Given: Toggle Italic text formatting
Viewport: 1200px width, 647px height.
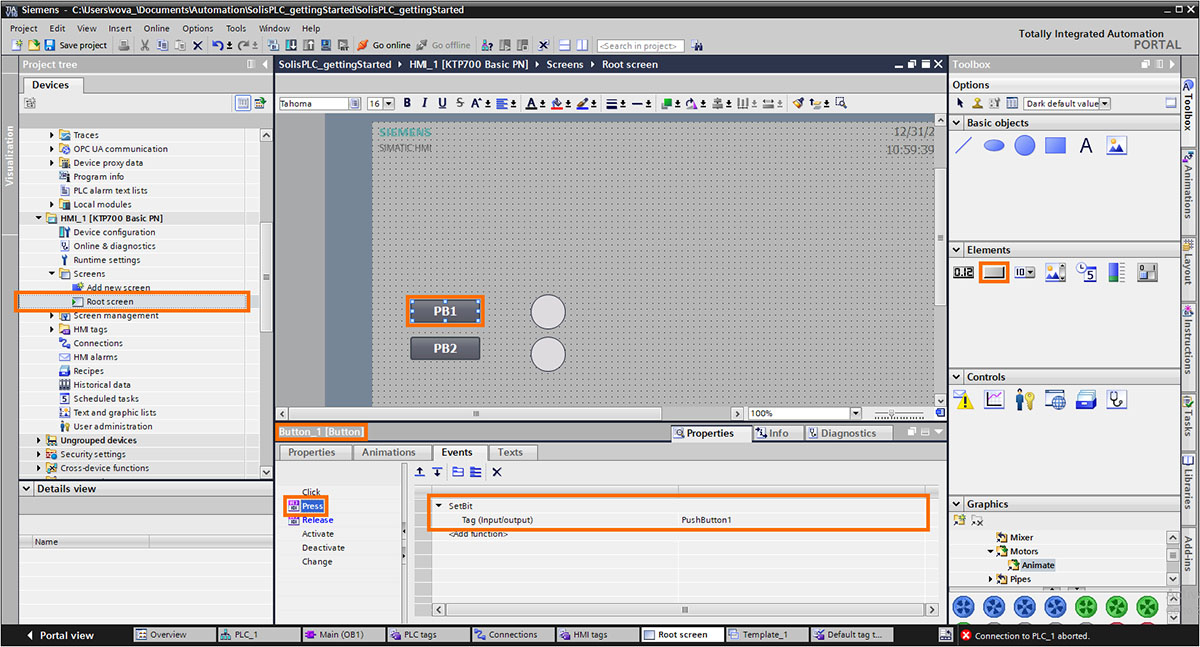Looking at the screenshot, I should pyautogui.click(x=424, y=103).
